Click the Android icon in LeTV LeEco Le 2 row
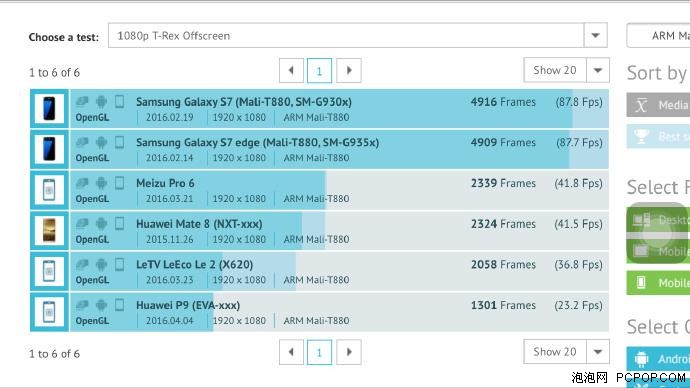690x388 pixels. (101, 264)
